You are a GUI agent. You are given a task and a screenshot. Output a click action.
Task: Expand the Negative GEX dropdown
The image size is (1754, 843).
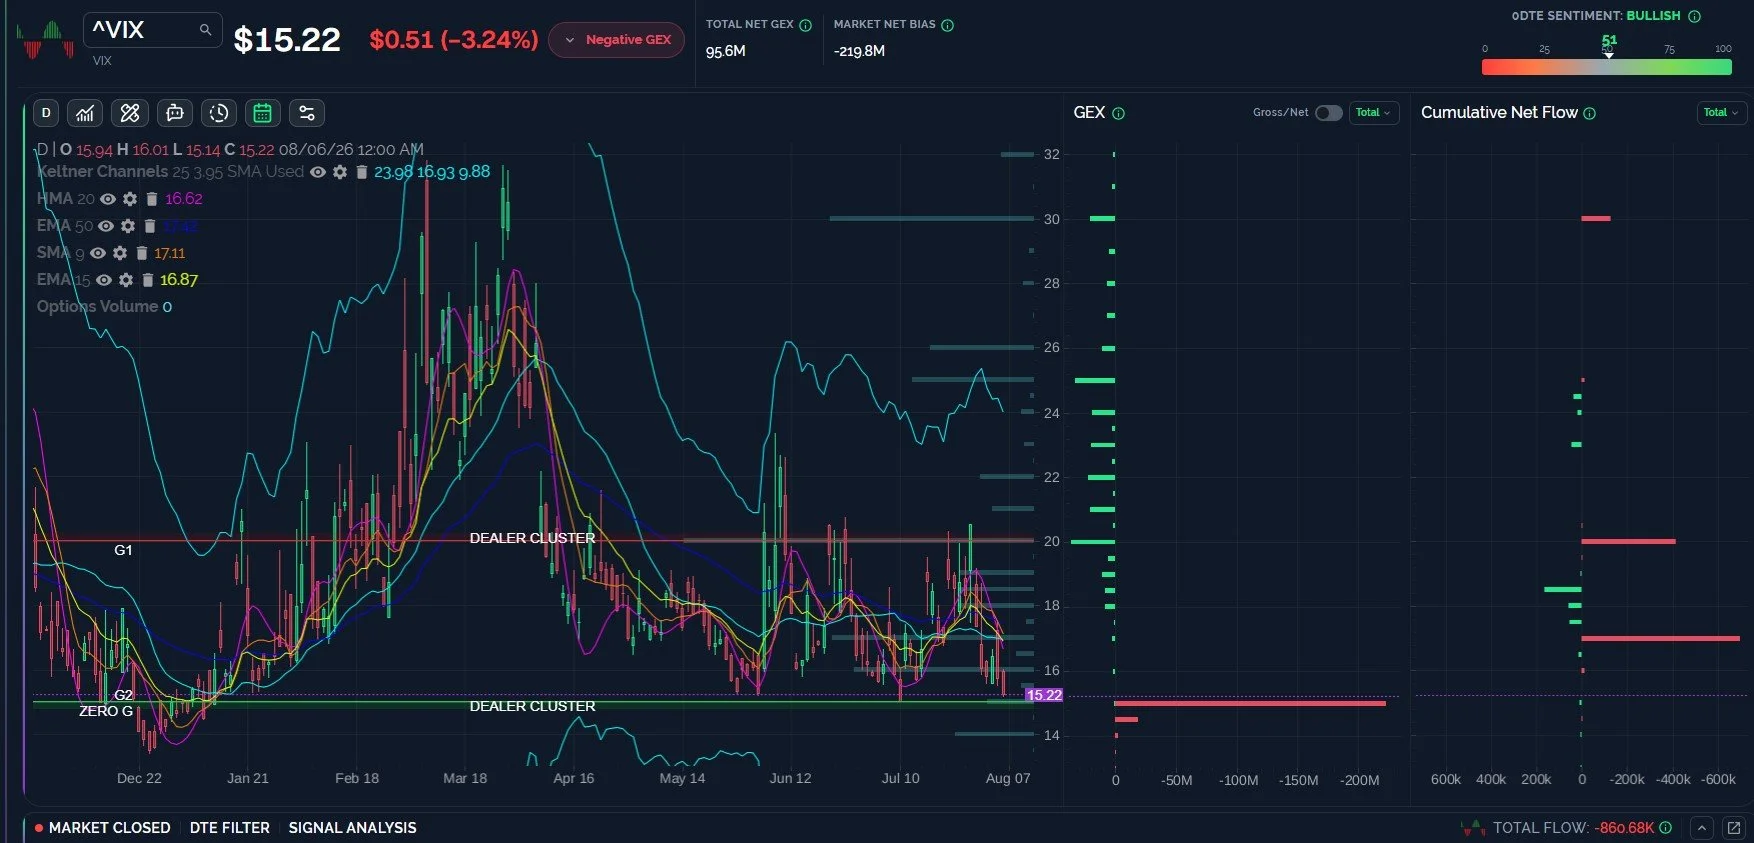pyautogui.click(x=617, y=40)
